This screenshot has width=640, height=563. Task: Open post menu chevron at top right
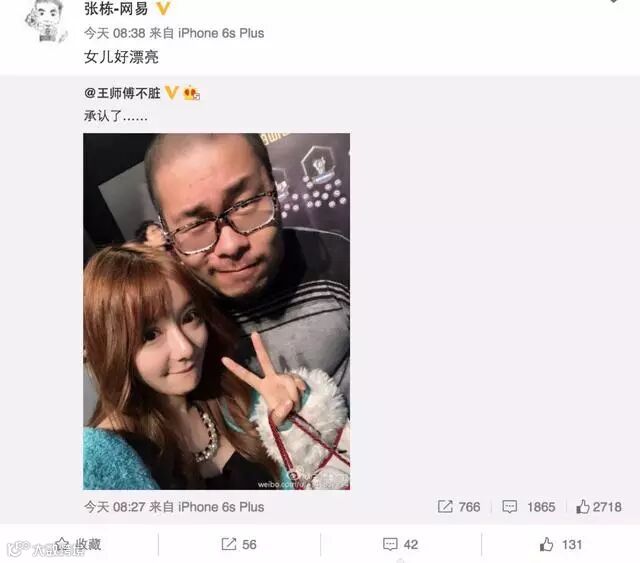[613, 1]
